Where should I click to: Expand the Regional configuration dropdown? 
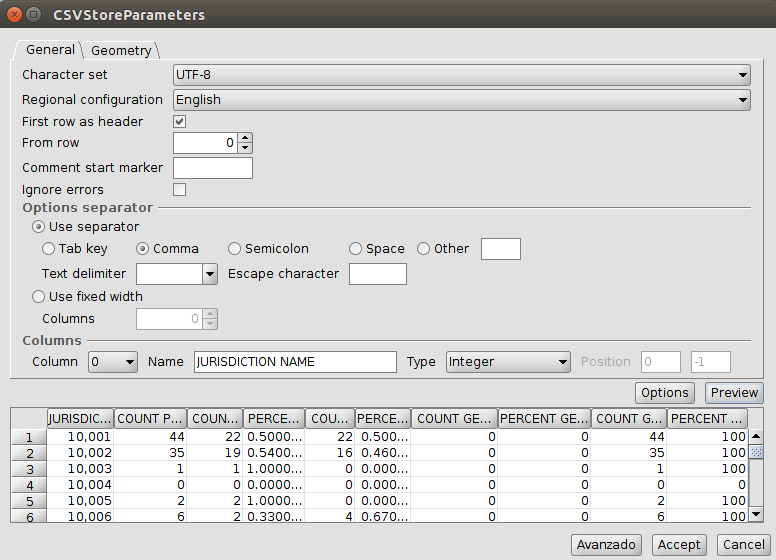pos(461,99)
